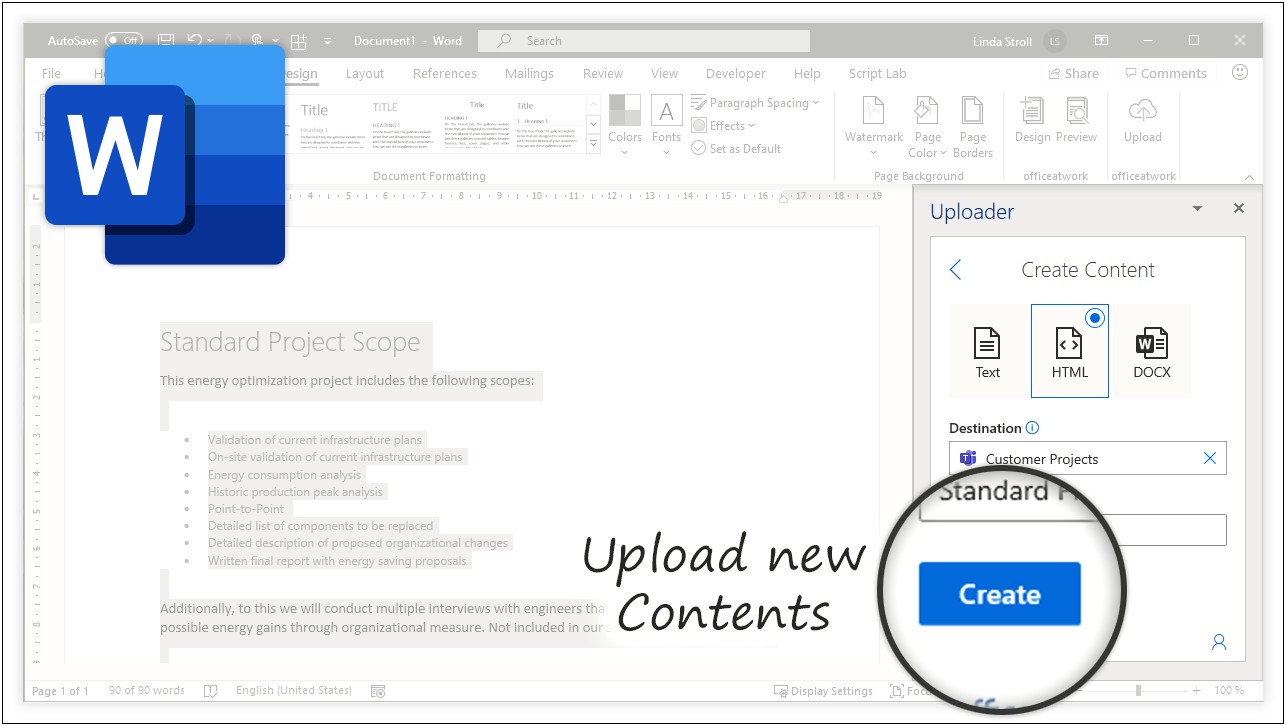Click the zoom in plus icon
Viewport: 1286px width, 726px height.
[1197, 691]
